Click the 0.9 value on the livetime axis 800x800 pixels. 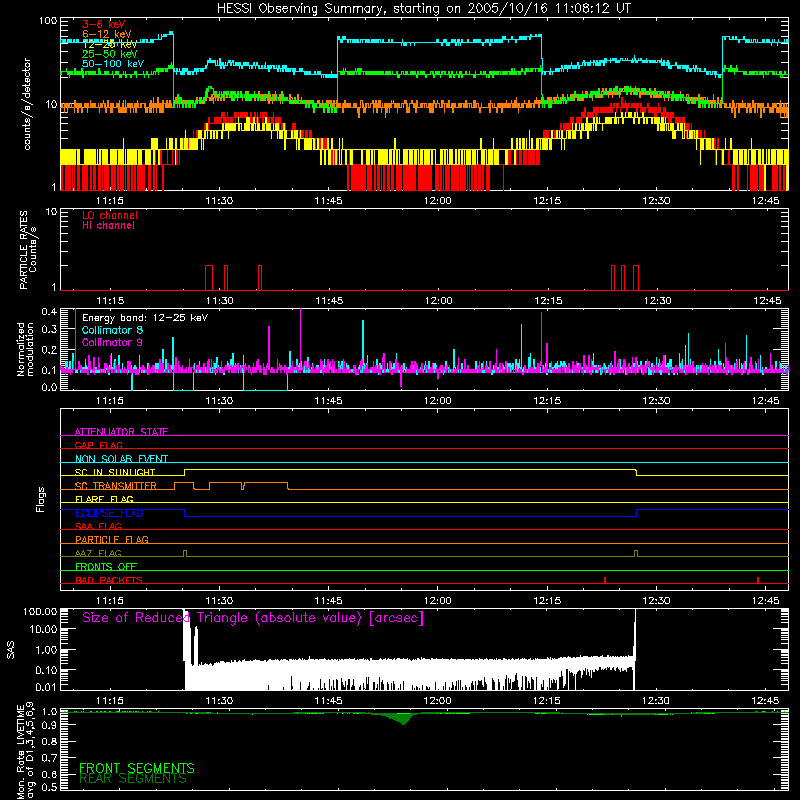49,725
